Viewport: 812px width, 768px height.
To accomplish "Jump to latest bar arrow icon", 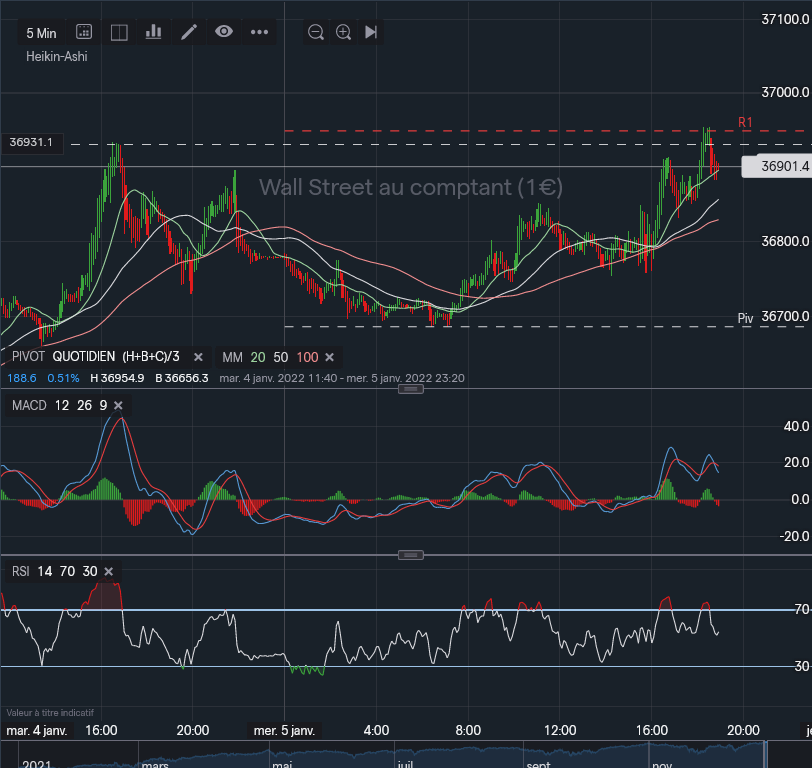I will 371,32.
